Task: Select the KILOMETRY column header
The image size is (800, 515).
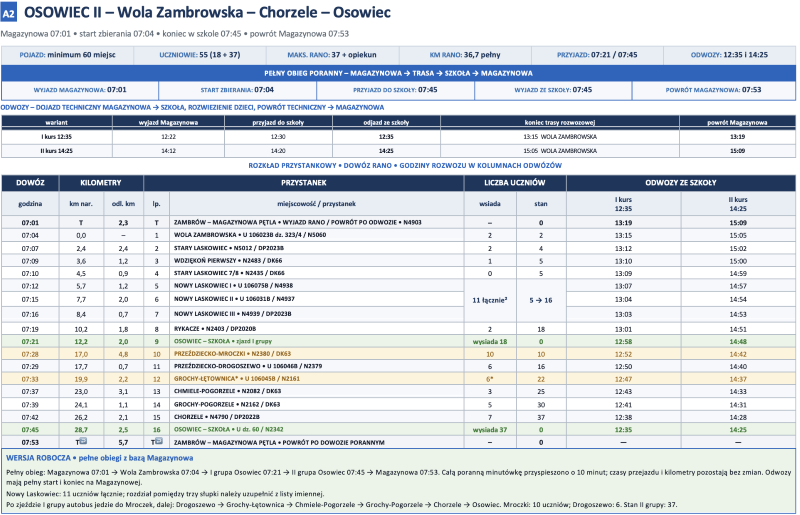Action: point(101,183)
